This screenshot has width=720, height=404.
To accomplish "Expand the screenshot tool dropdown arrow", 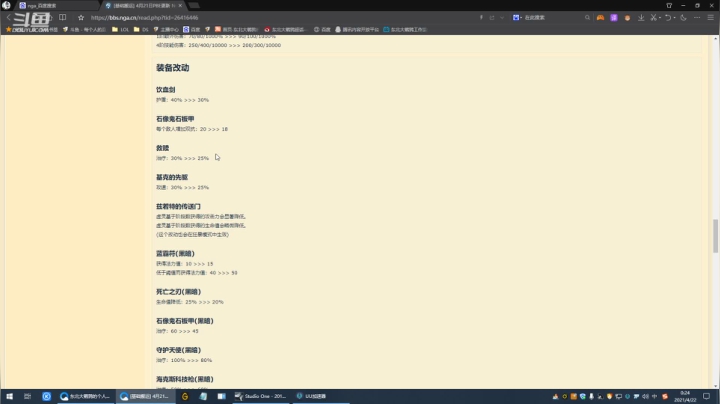I will (660, 17).
